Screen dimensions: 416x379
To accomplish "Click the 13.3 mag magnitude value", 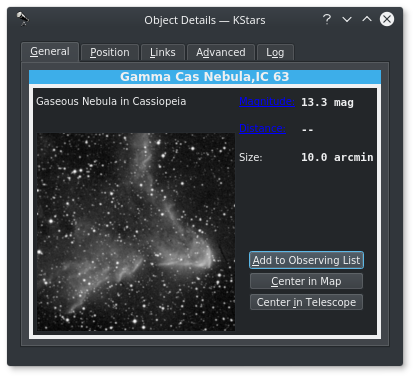I will (327, 102).
